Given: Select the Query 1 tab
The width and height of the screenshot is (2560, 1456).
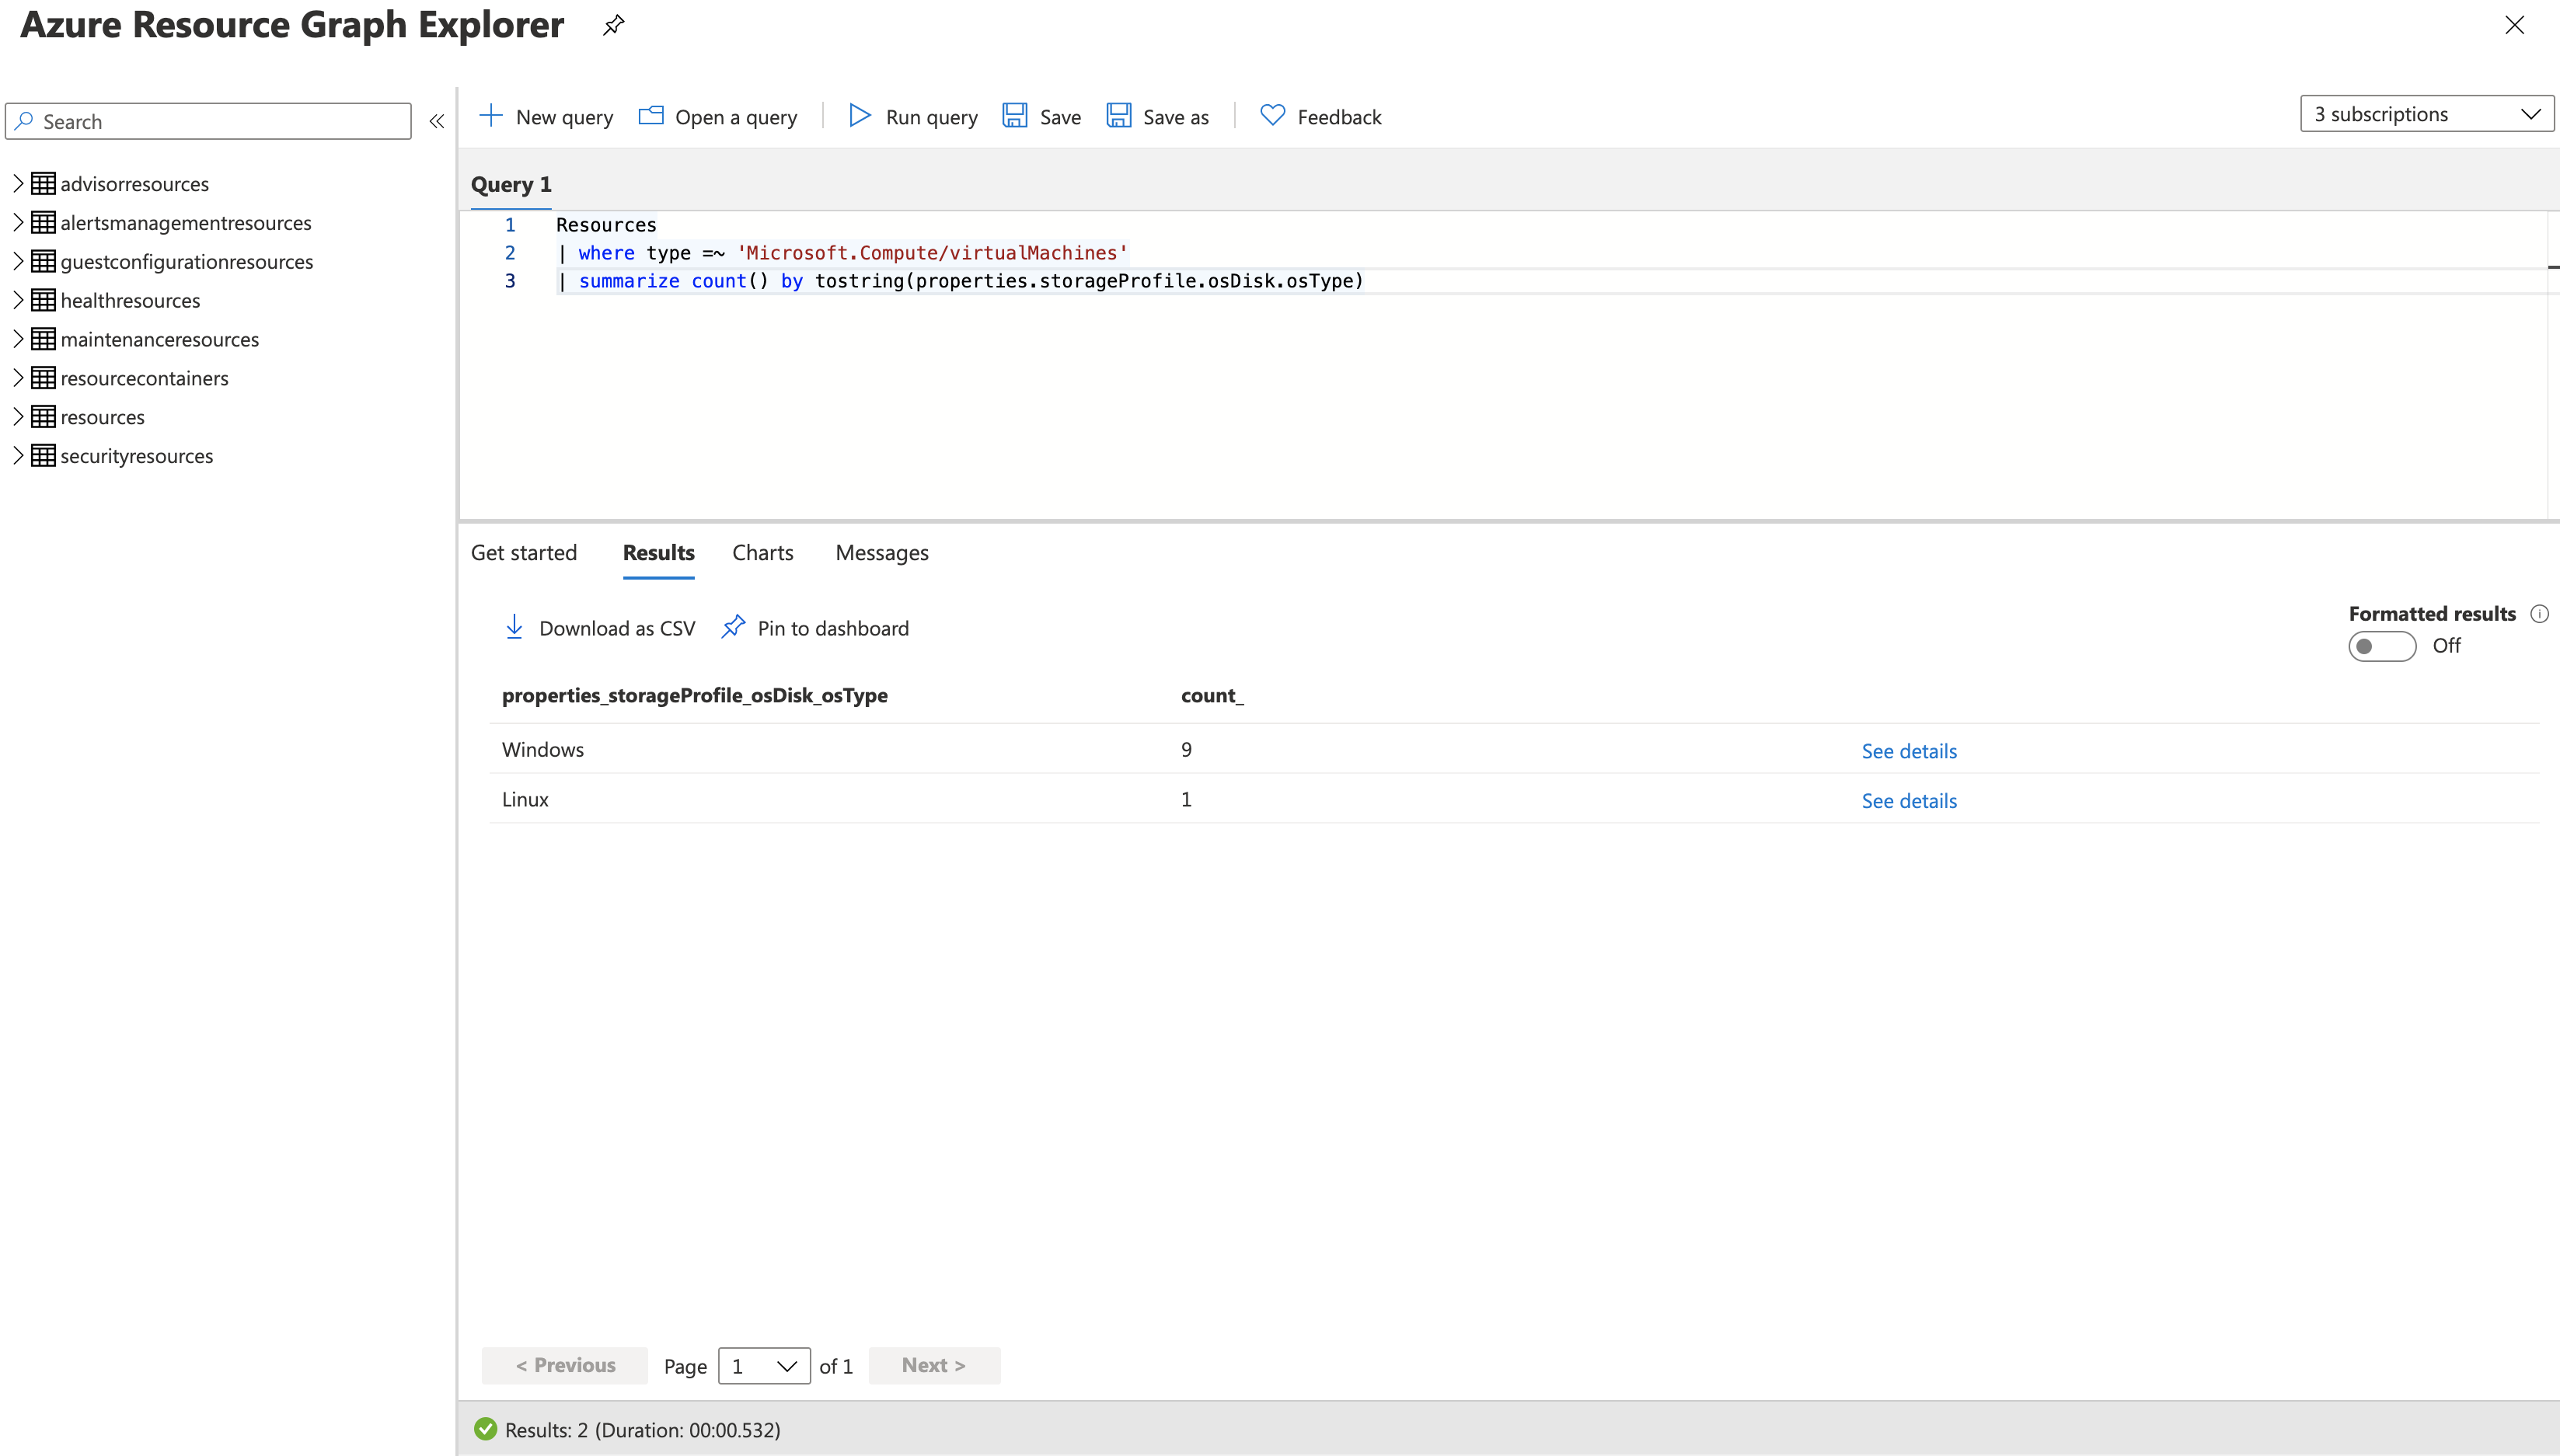Looking at the screenshot, I should click(511, 185).
